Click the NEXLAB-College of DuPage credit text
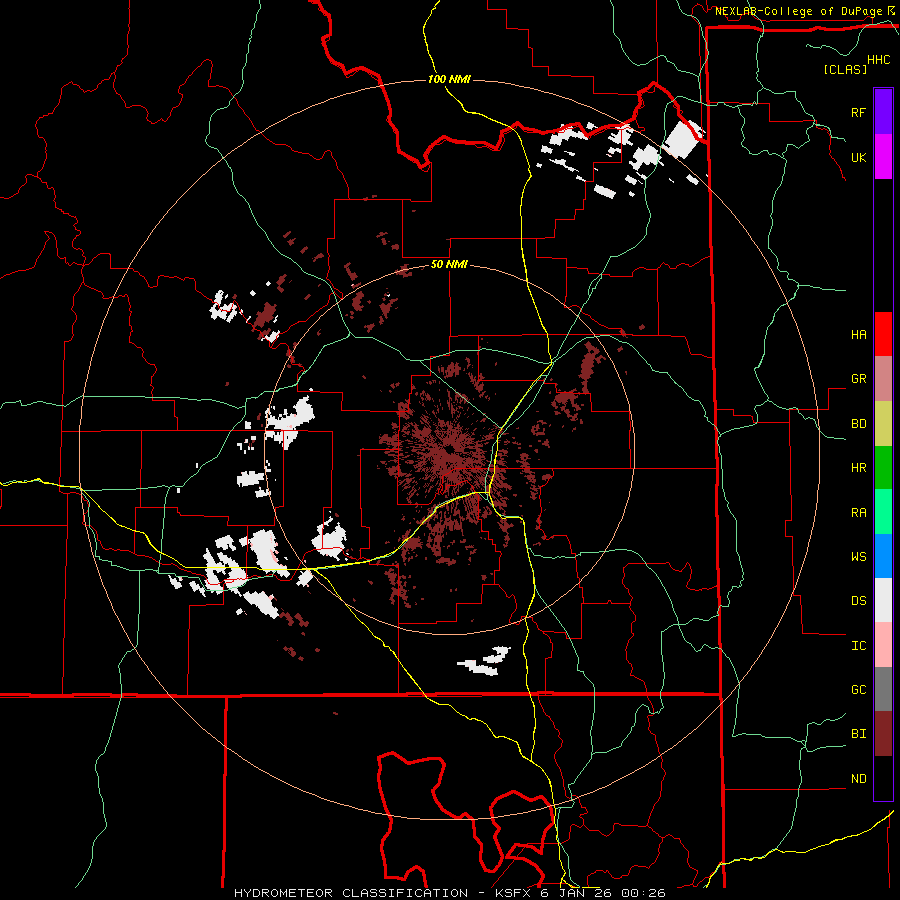This screenshot has height=900, width=900. click(799, 11)
